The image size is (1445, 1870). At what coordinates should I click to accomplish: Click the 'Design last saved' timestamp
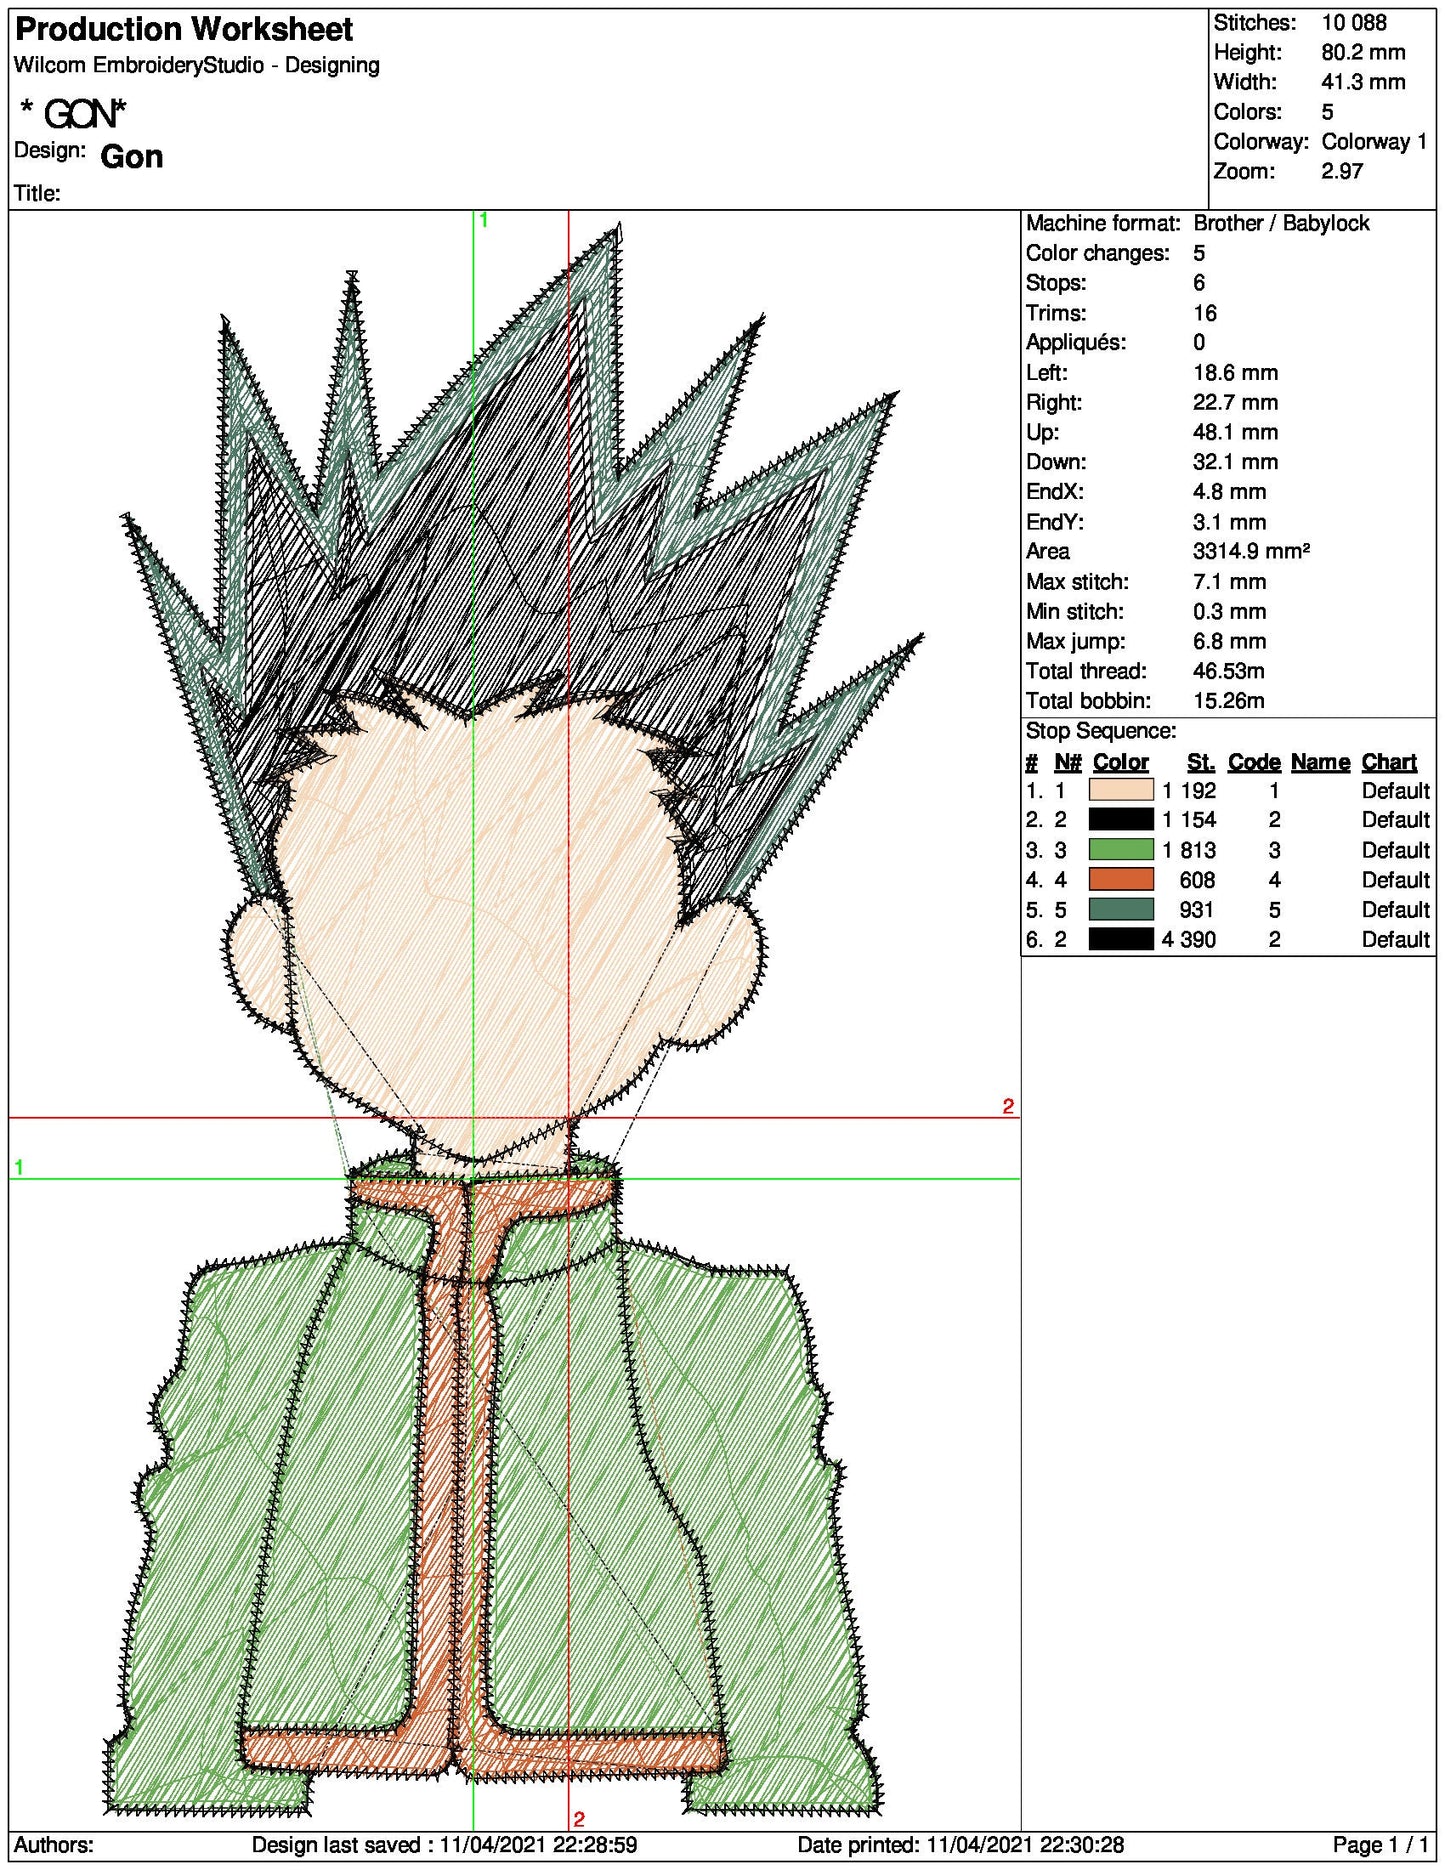[444, 1845]
